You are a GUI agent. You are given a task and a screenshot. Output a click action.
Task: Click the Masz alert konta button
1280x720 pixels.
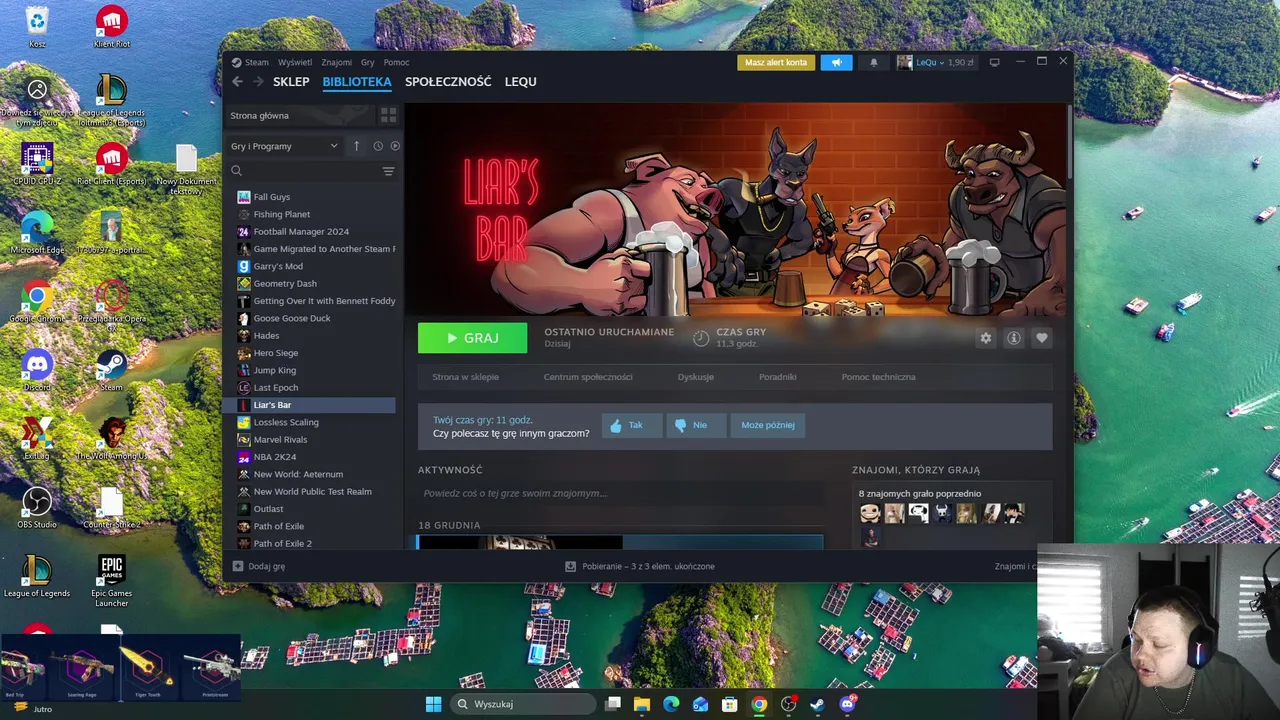[x=776, y=62]
